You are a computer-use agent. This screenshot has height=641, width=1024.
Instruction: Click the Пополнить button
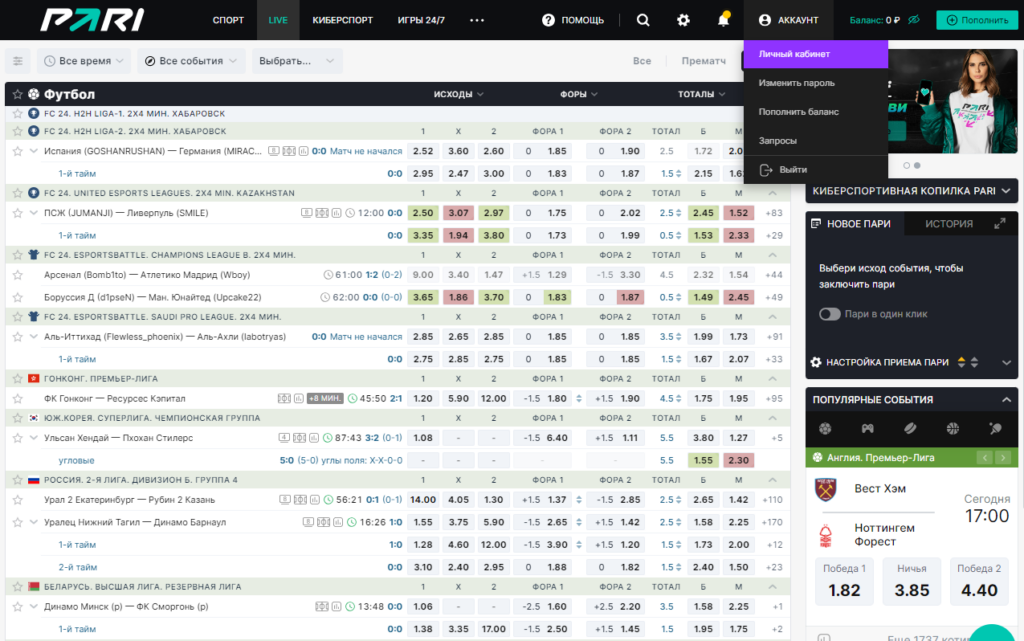pyautogui.click(x=977, y=20)
